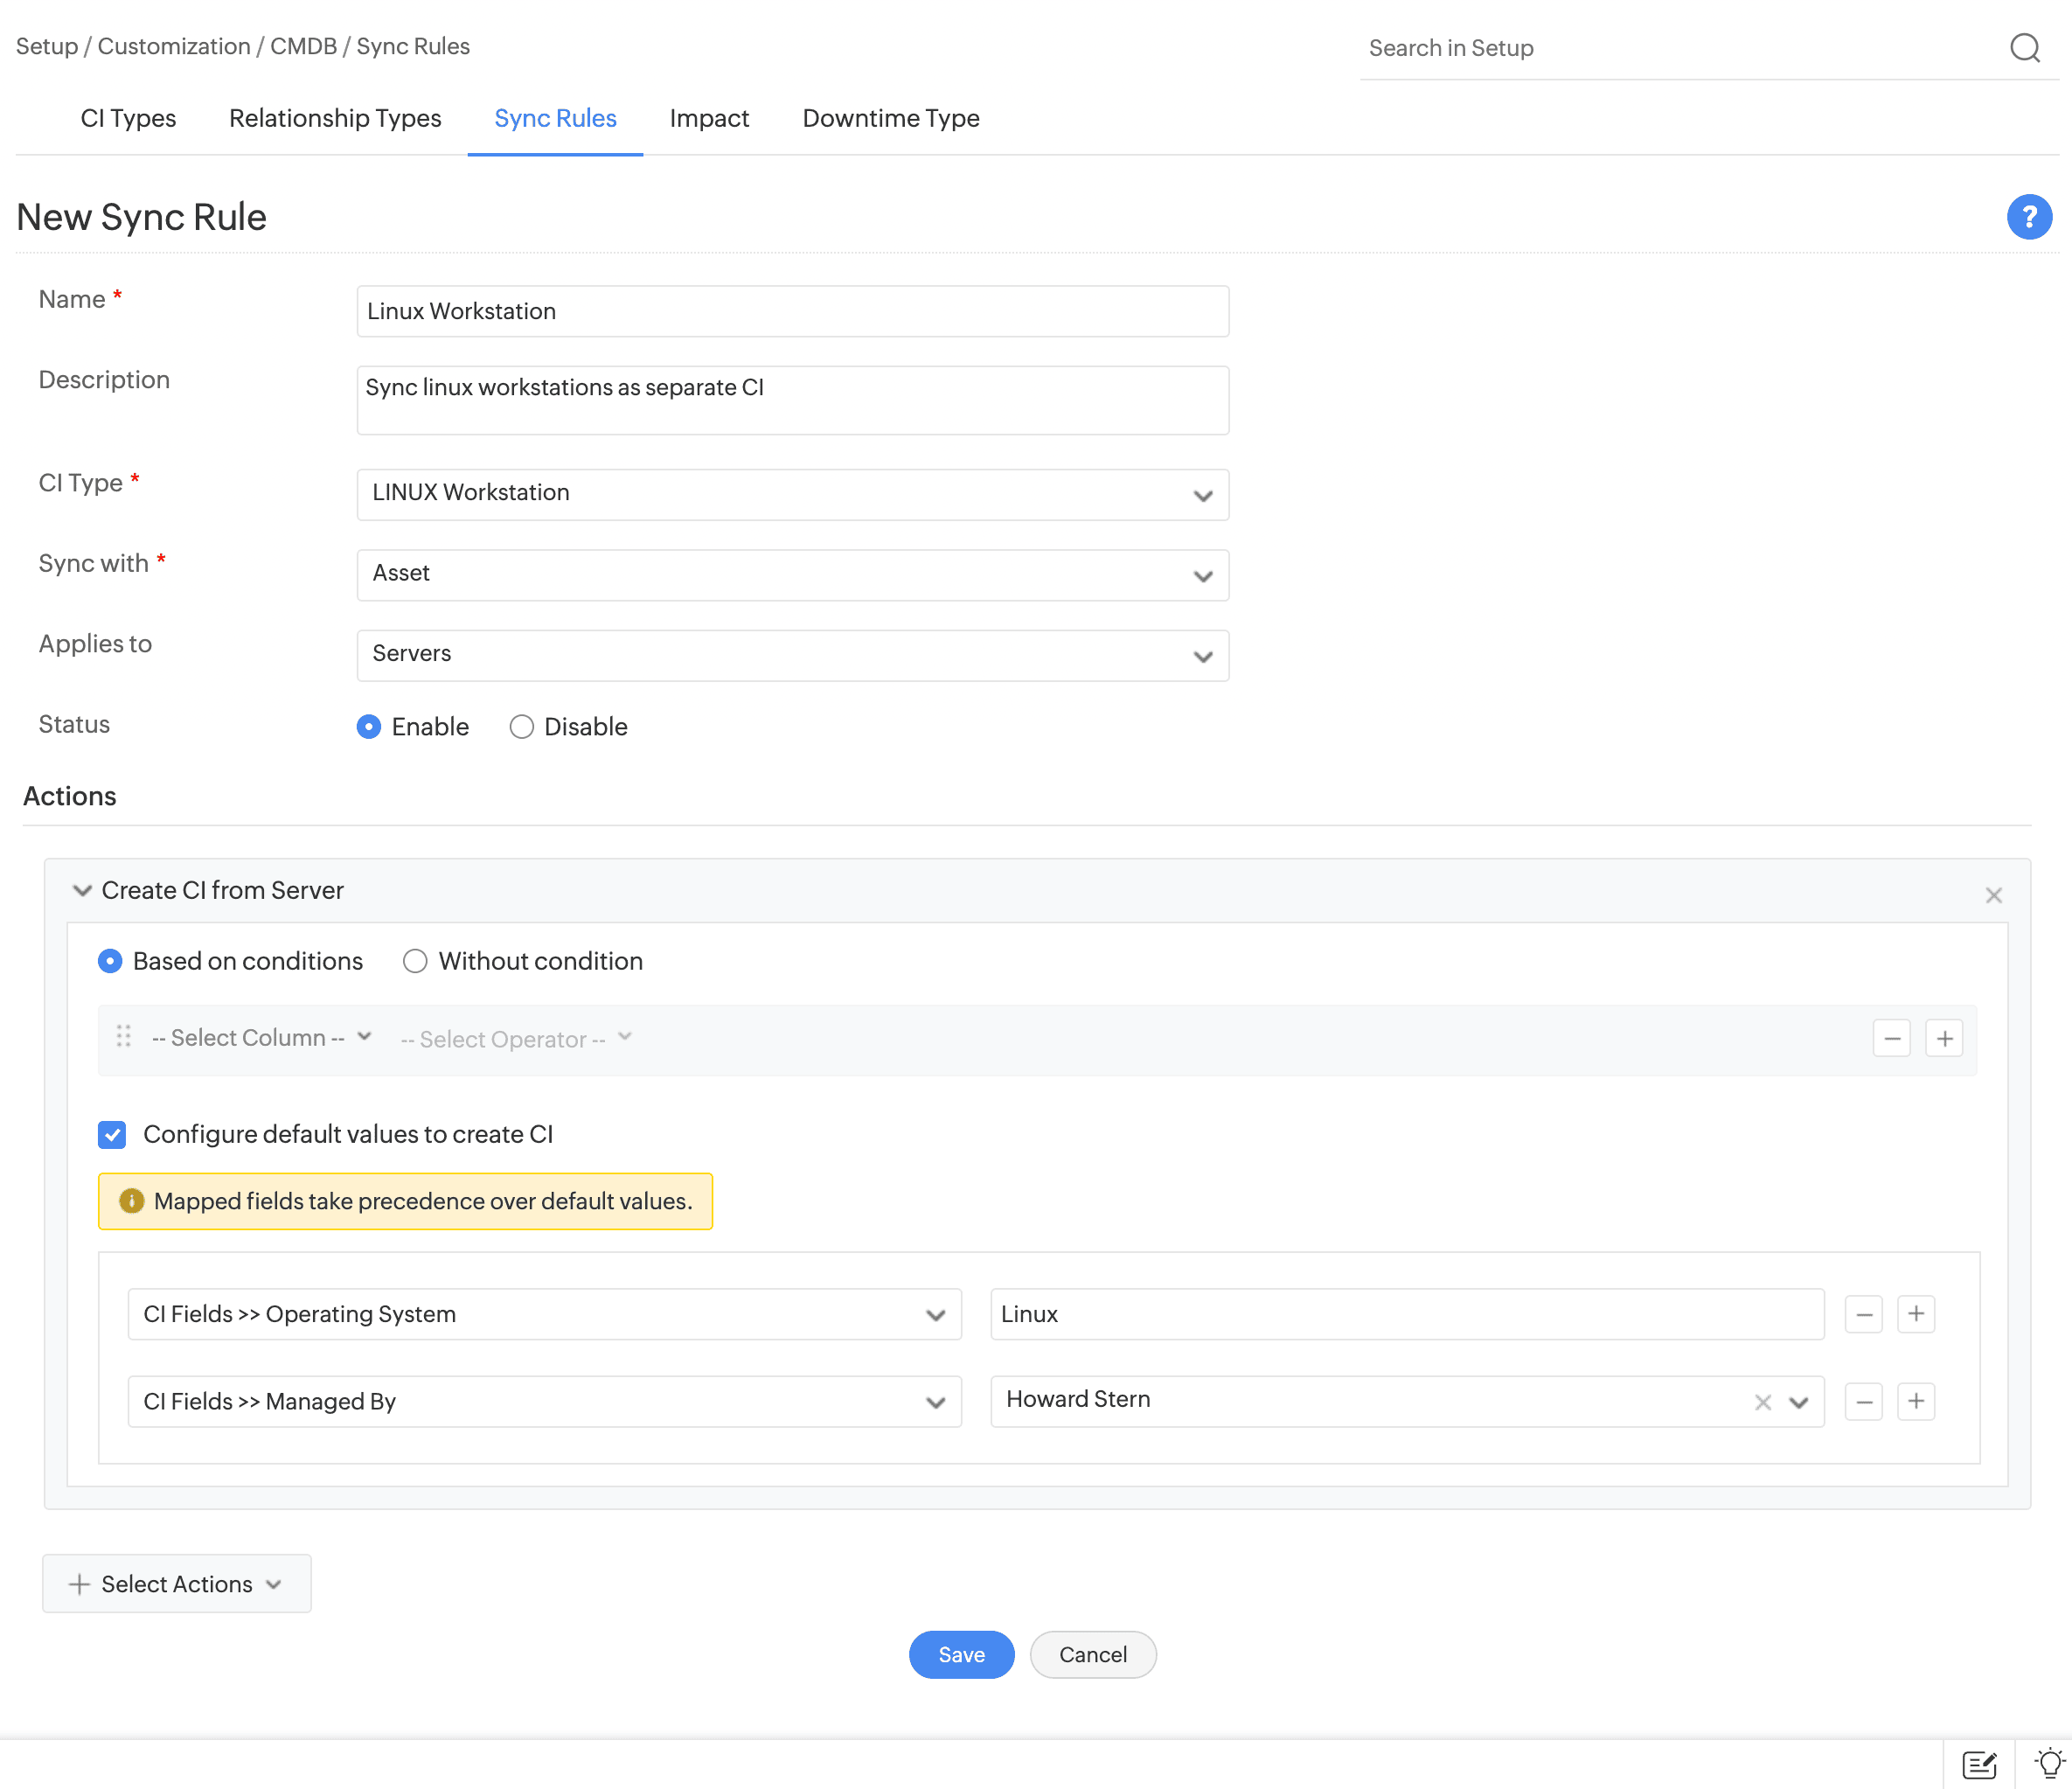Screen dimensions: 2072x1789
Task: Choose the Without condition option
Action: click(415, 961)
